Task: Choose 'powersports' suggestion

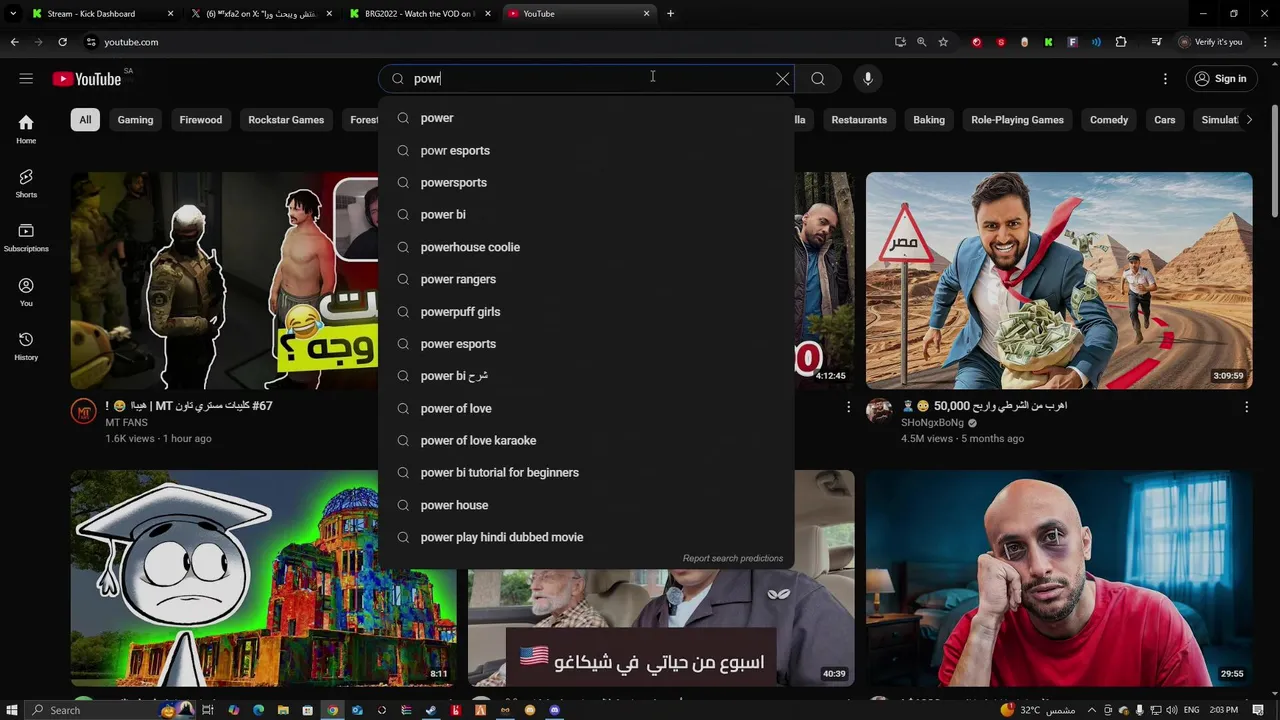Action: click(x=586, y=183)
